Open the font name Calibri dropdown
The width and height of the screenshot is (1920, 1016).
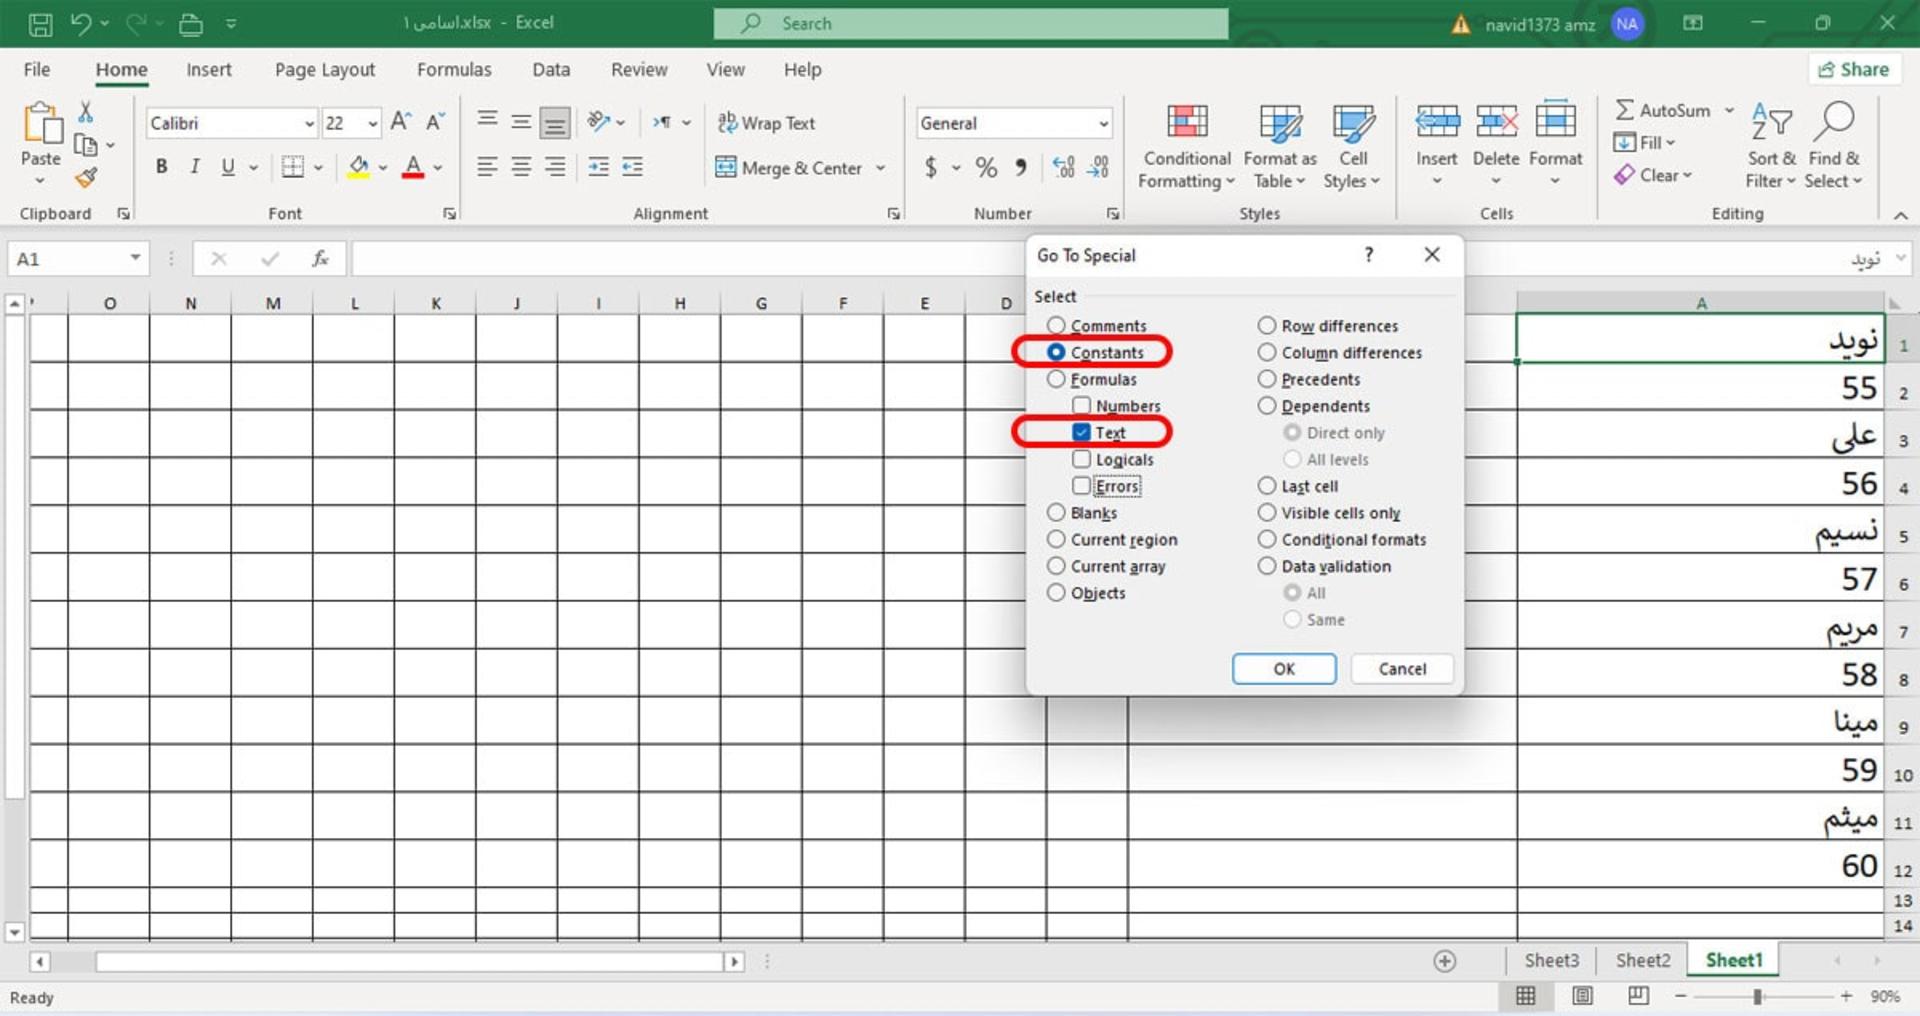tap(309, 123)
